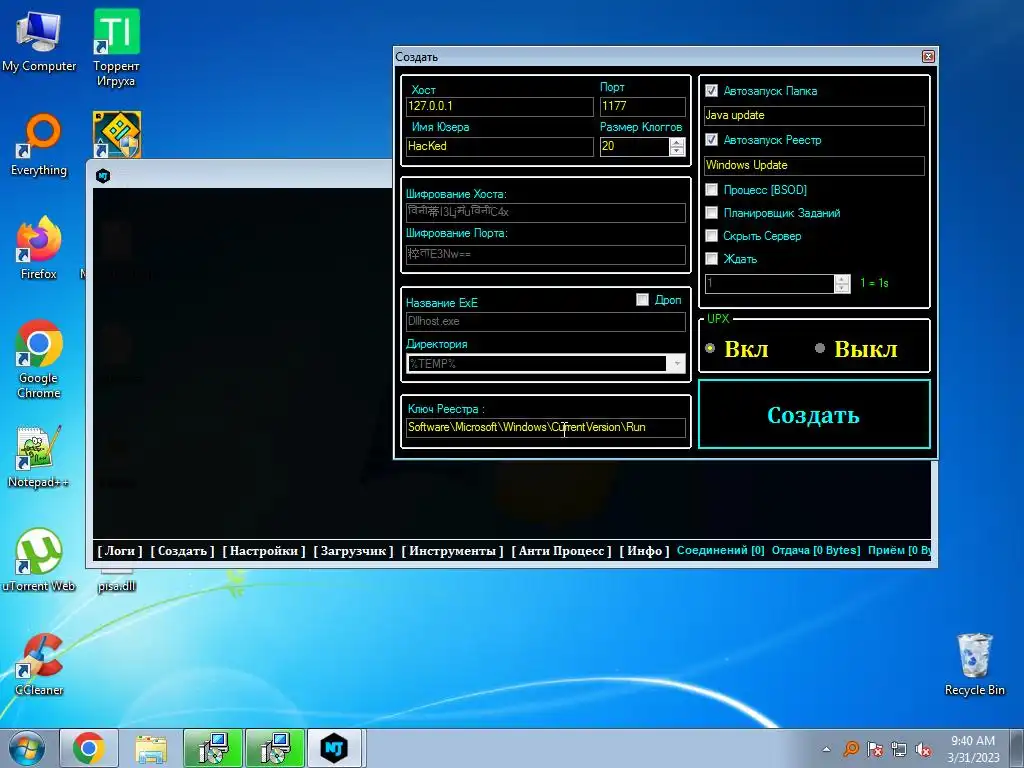This screenshot has height=768, width=1024.
Task: Open the [ Анти Процесс ] menu item
Action: pyautogui.click(x=562, y=551)
